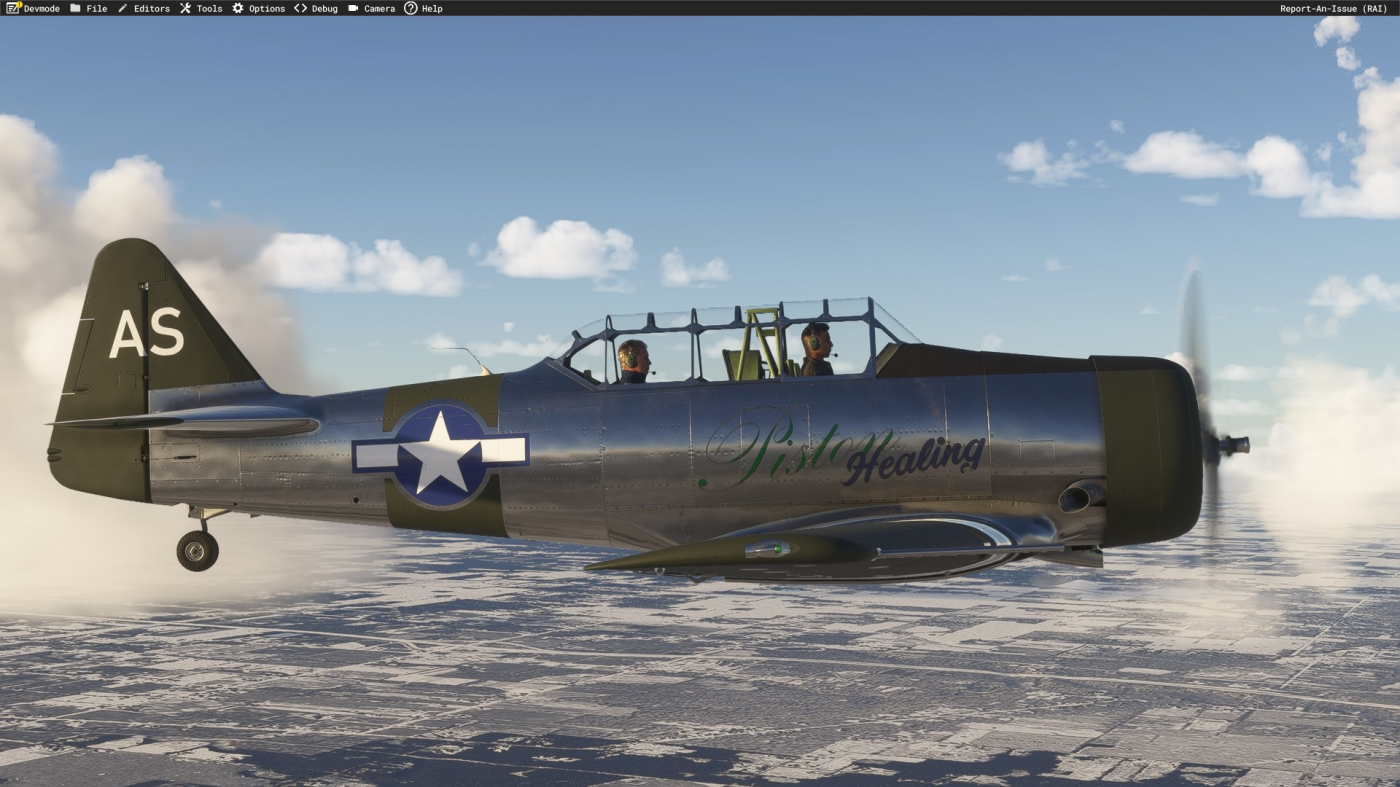Select the front-seat pilot in the cockpit

816,350
